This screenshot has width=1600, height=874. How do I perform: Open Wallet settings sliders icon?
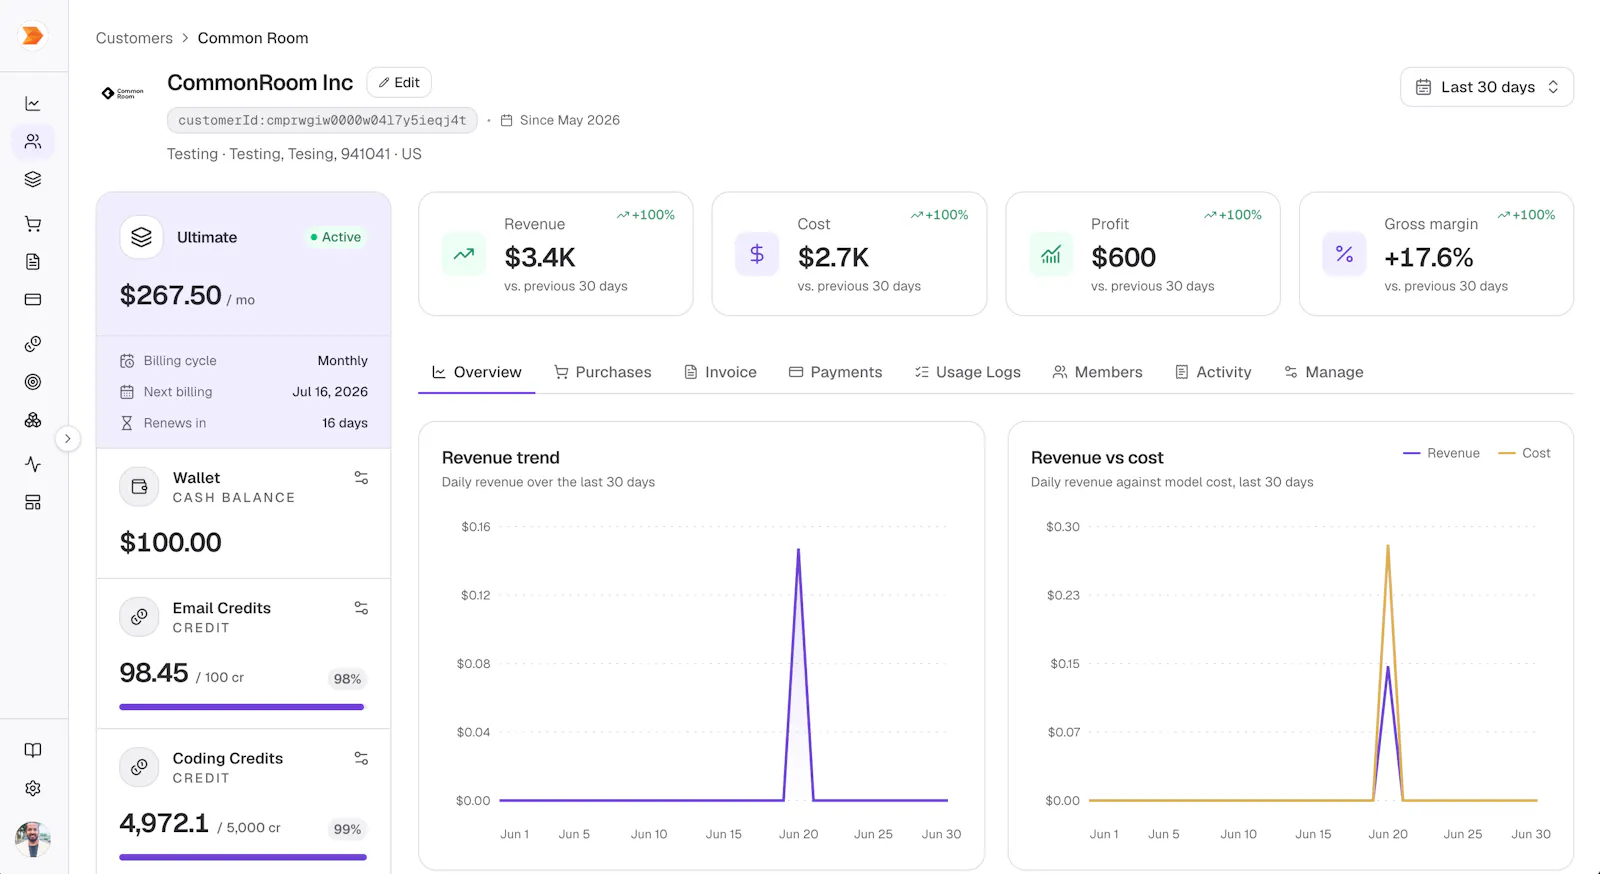tap(361, 478)
